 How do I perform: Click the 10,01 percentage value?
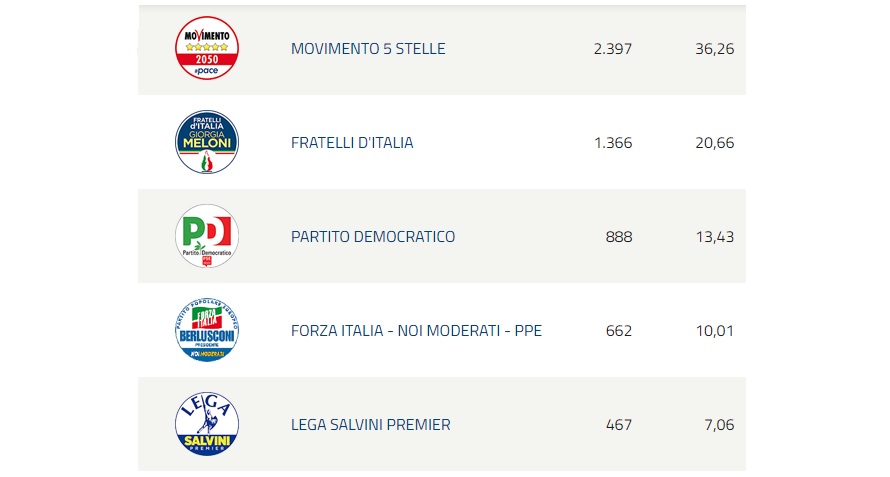click(x=715, y=330)
